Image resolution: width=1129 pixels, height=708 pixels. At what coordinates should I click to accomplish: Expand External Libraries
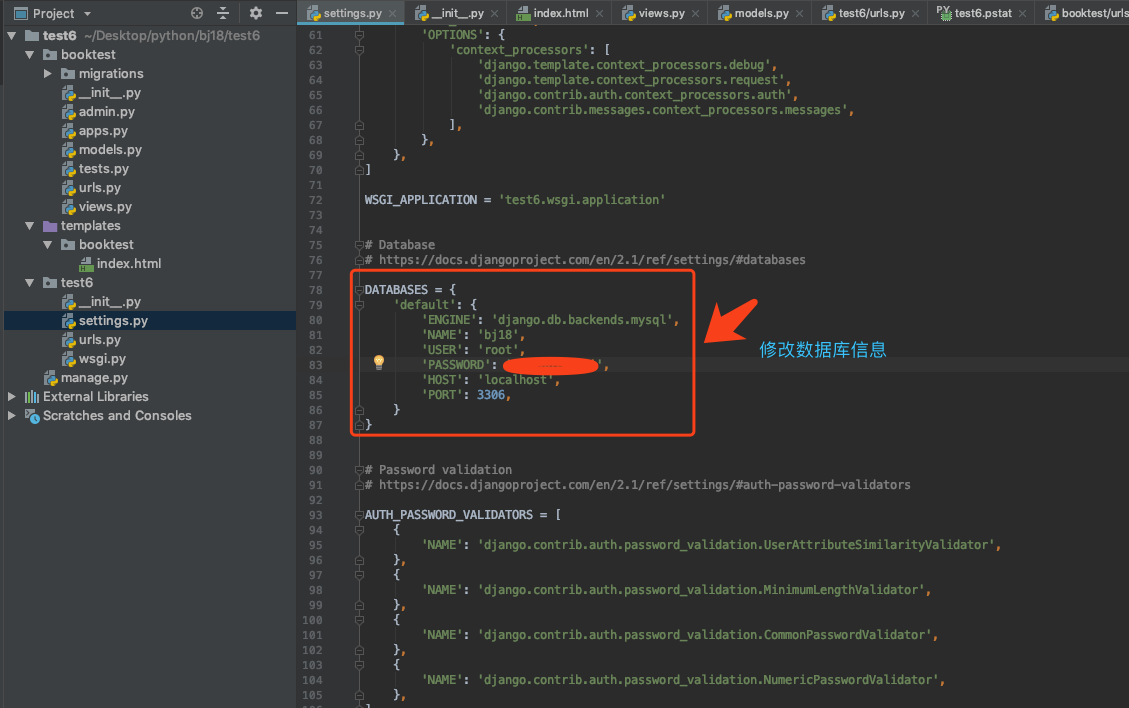pyautogui.click(x=12, y=397)
